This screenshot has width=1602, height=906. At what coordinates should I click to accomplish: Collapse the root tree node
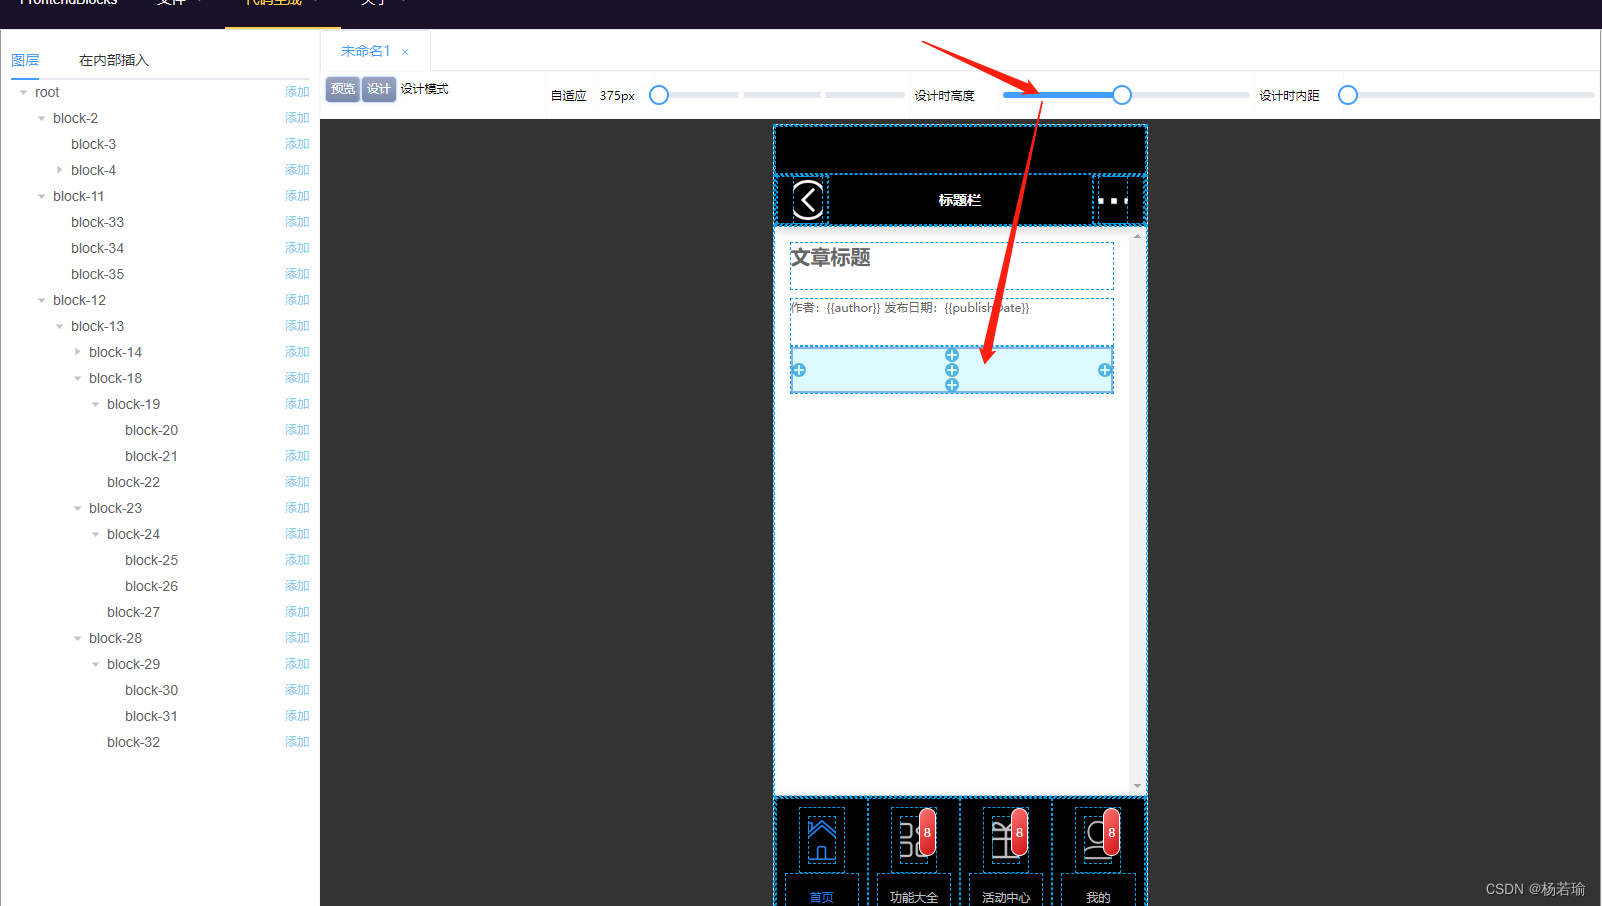24,92
